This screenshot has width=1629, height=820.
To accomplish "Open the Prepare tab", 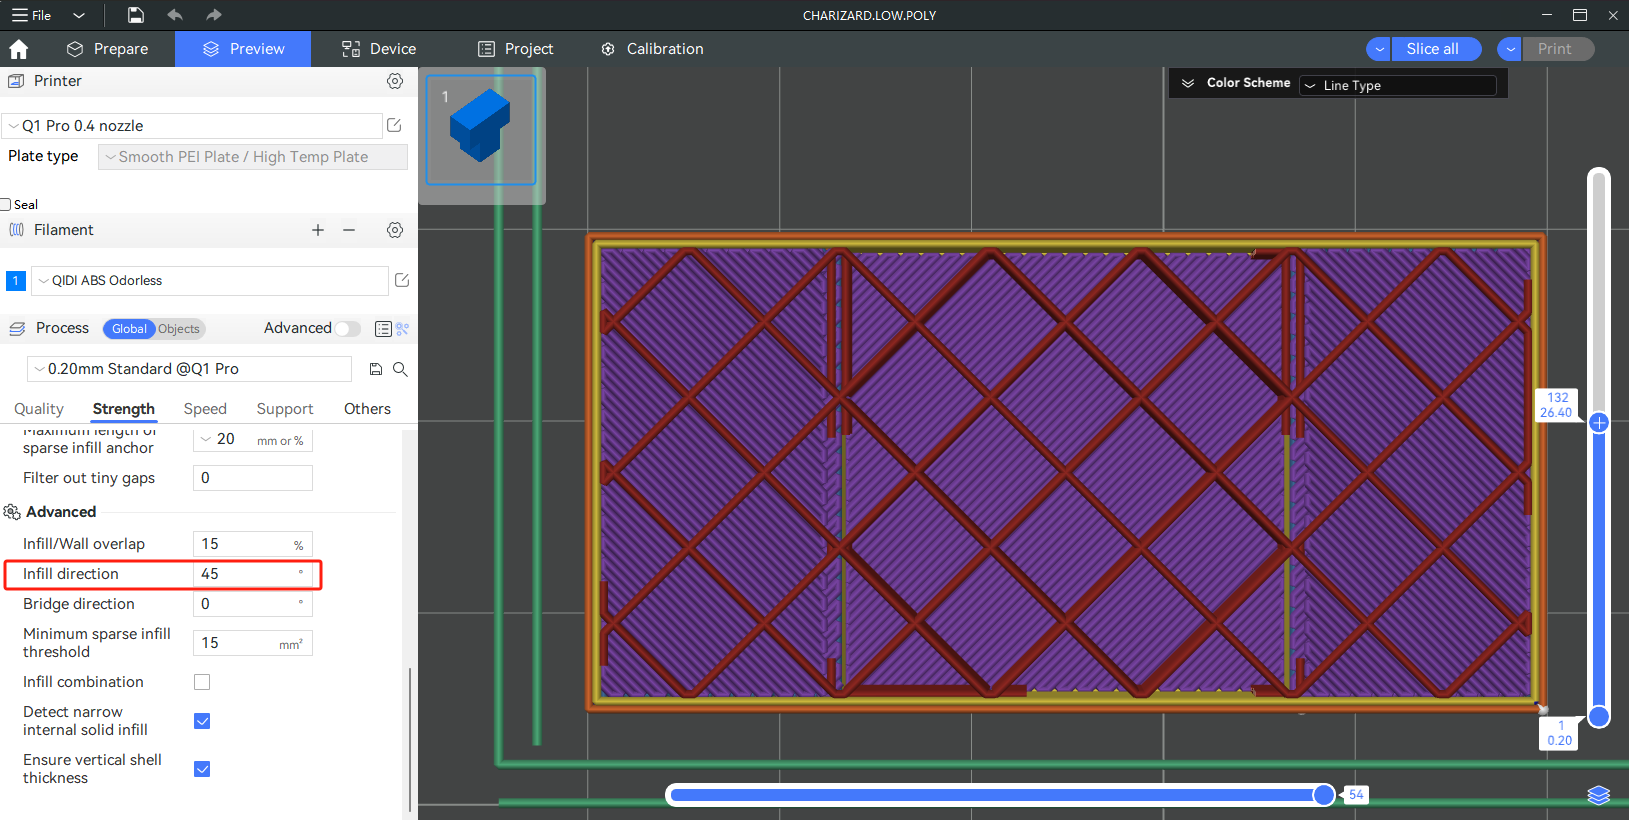I will coord(108,49).
